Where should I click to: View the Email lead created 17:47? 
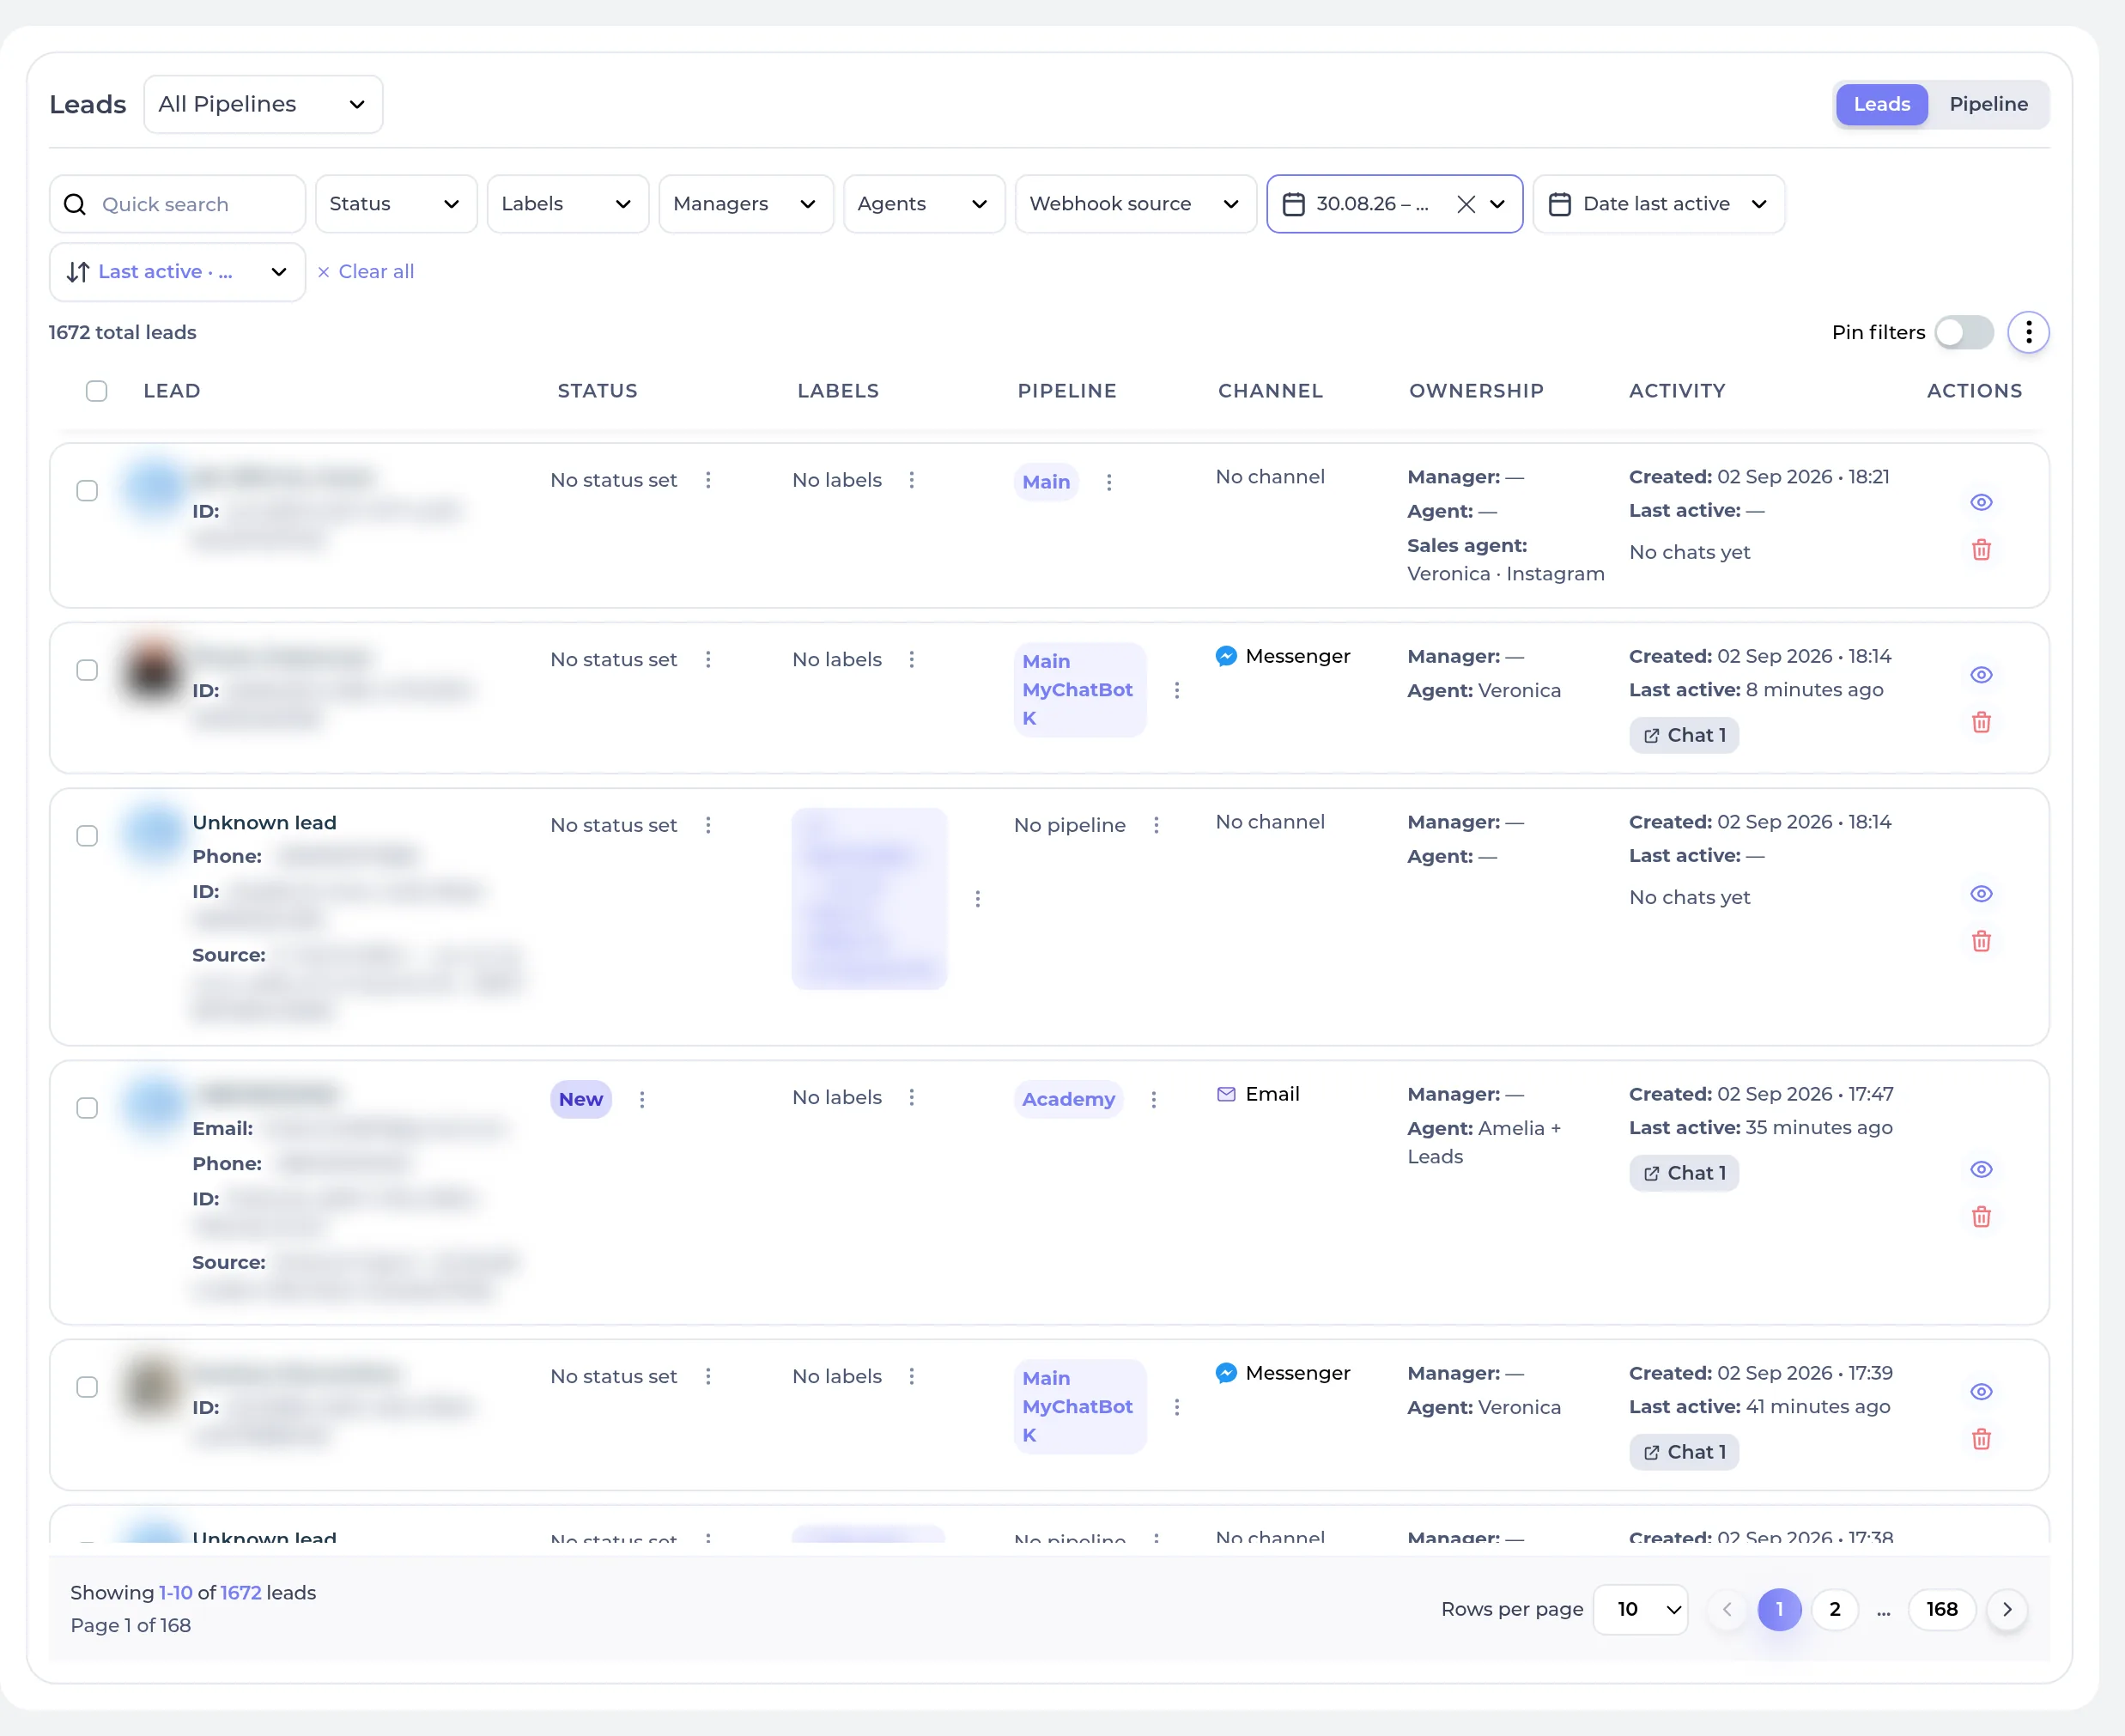[1981, 1169]
